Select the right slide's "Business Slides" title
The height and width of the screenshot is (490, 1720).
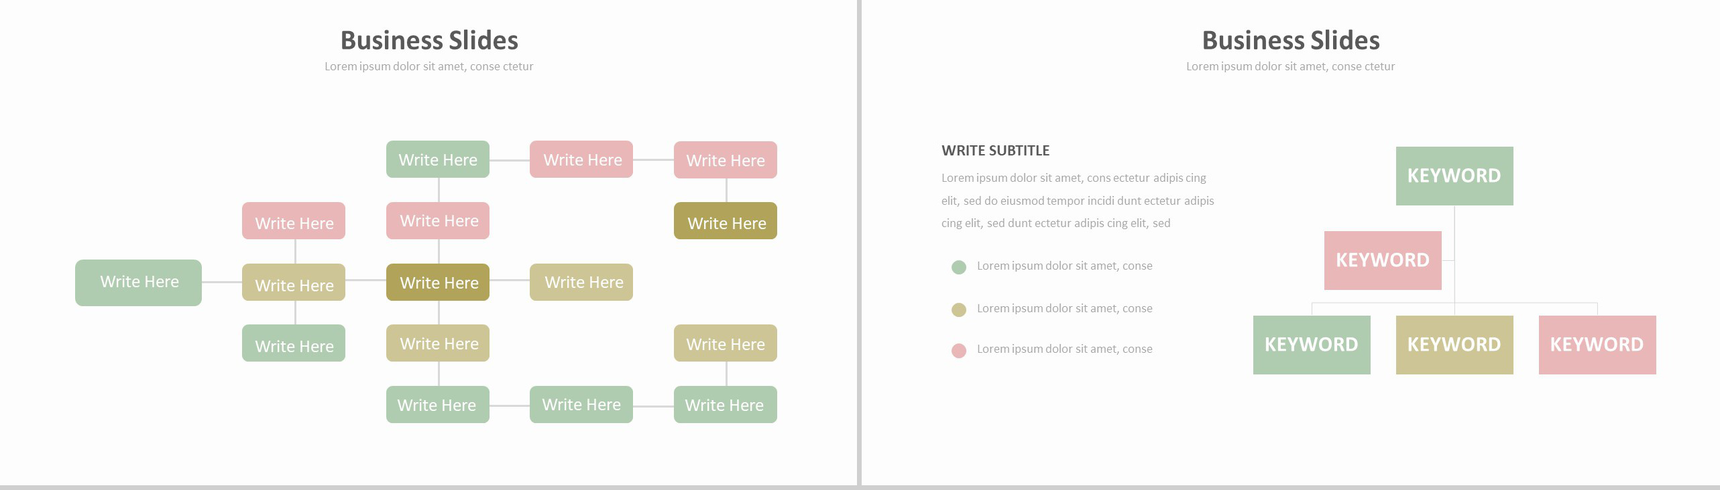pyautogui.click(x=1290, y=40)
